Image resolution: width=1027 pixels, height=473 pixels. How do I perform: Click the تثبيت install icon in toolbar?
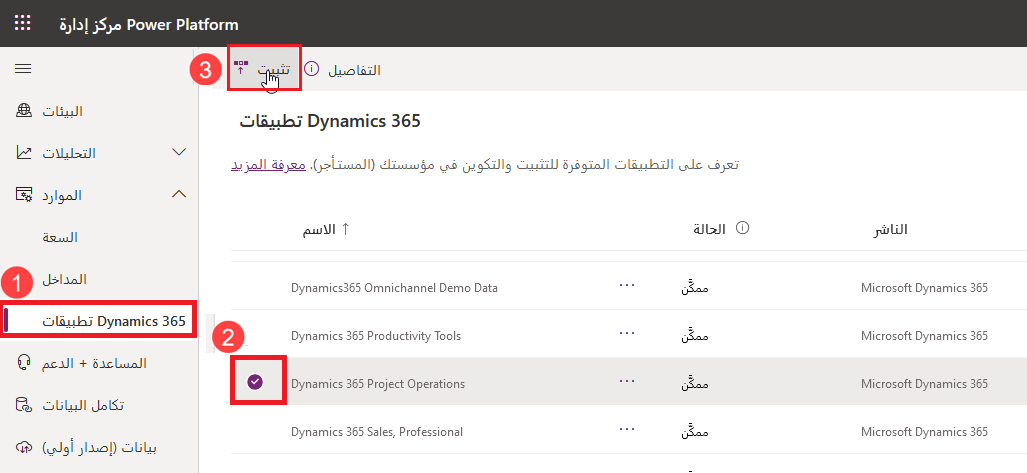click(241, 67)
